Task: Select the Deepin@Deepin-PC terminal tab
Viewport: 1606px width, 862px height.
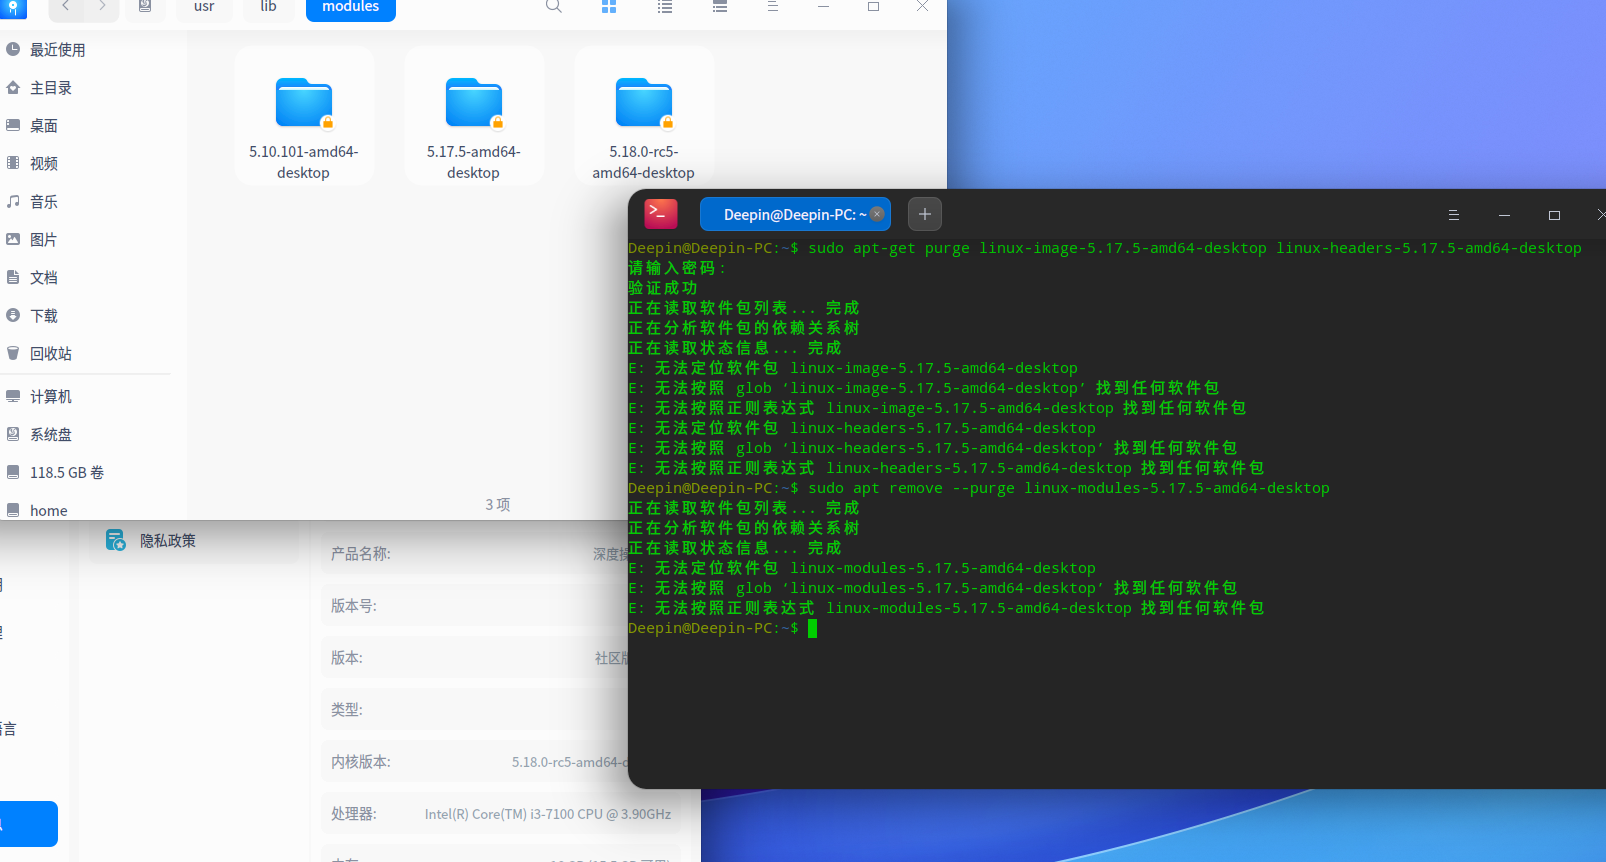Action: point(795,214)
